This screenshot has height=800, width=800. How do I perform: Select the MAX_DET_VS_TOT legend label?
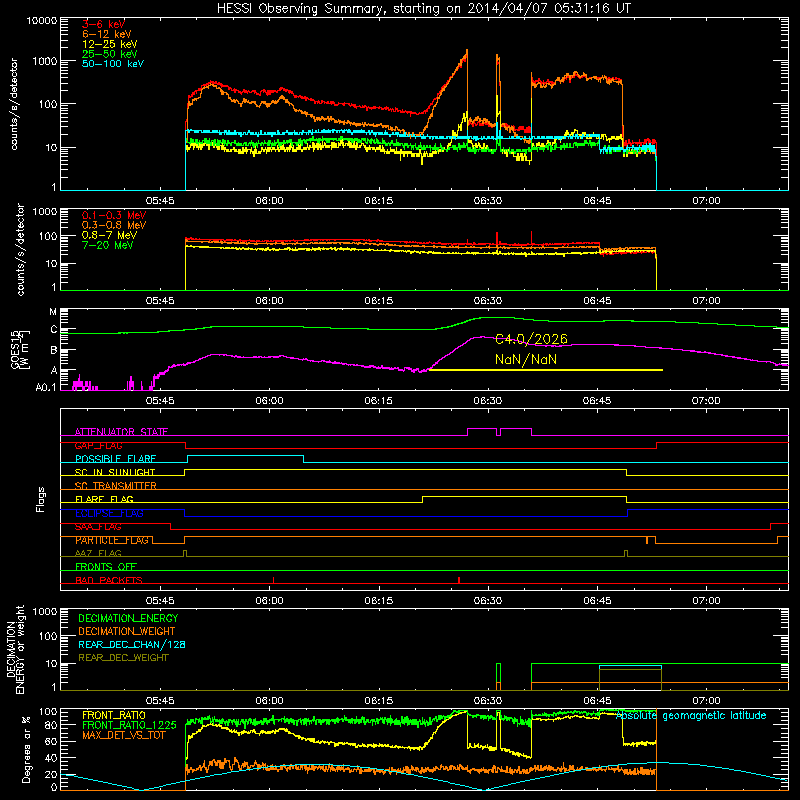tap(123, 735)
